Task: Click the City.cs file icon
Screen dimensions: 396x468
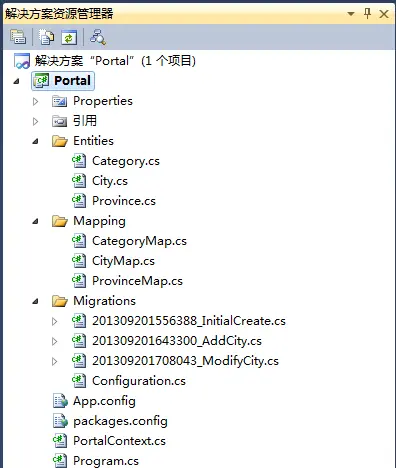Action: (79, 181)
